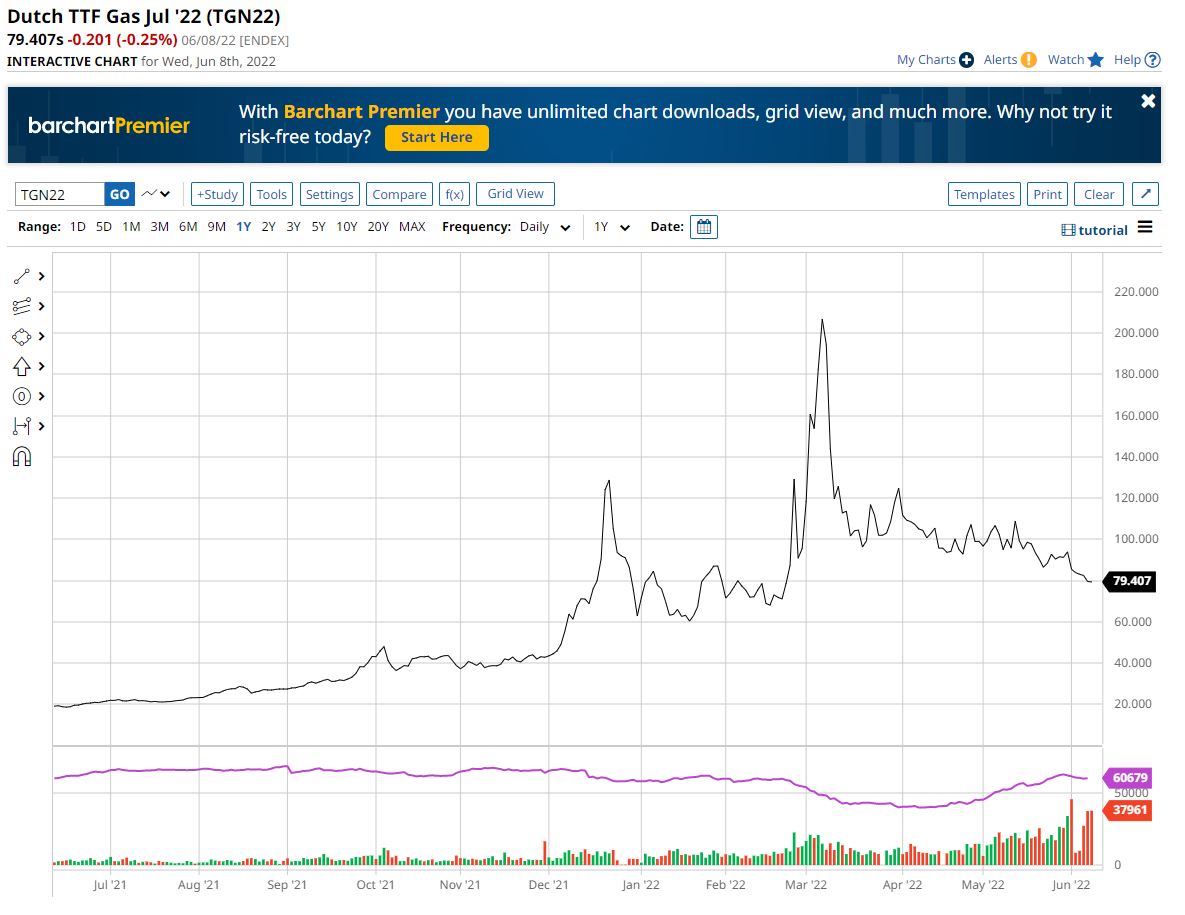1185x915 pixels.
Task: Expand chart to full screen with arrow icon
Action: pyautogui.click(x=1146, y=194)
